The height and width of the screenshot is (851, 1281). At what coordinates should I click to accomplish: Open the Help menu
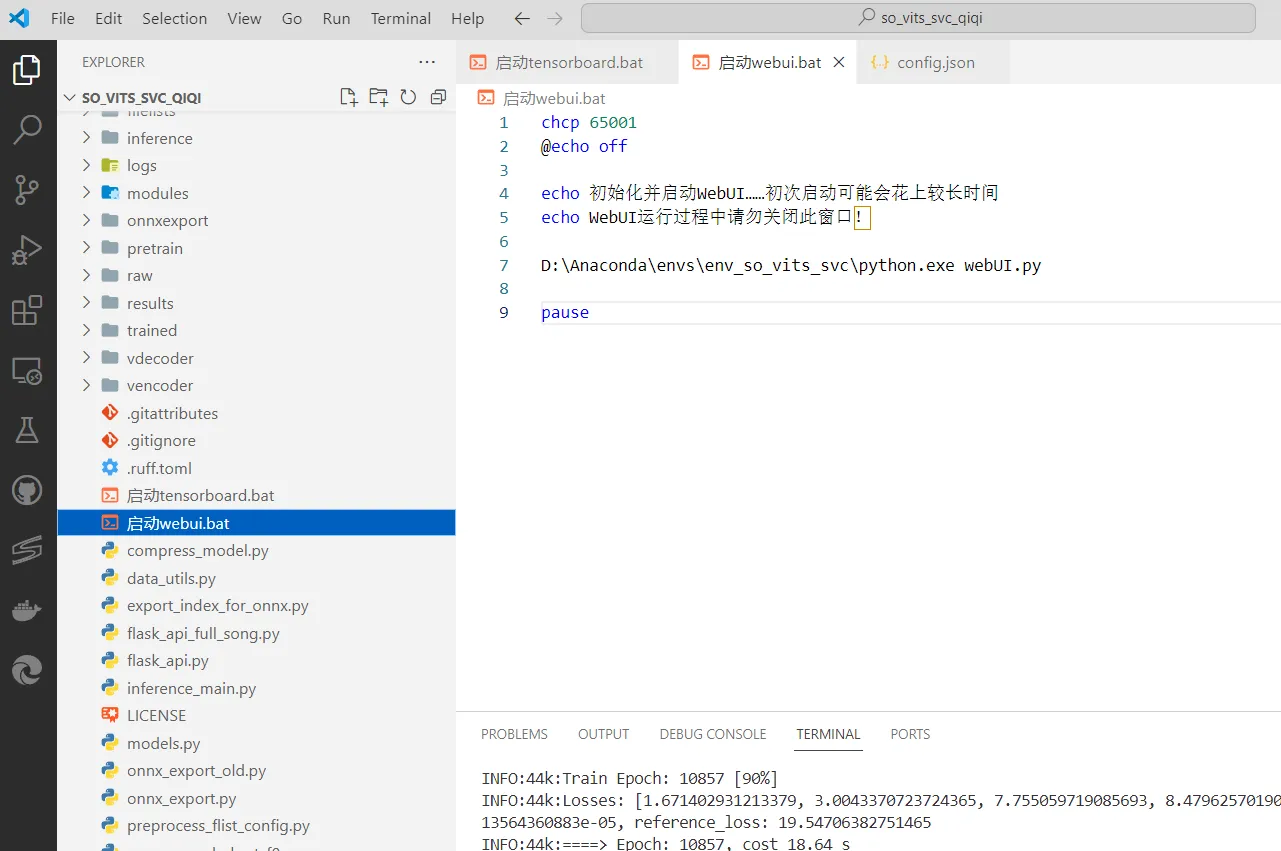click(467, 18)
